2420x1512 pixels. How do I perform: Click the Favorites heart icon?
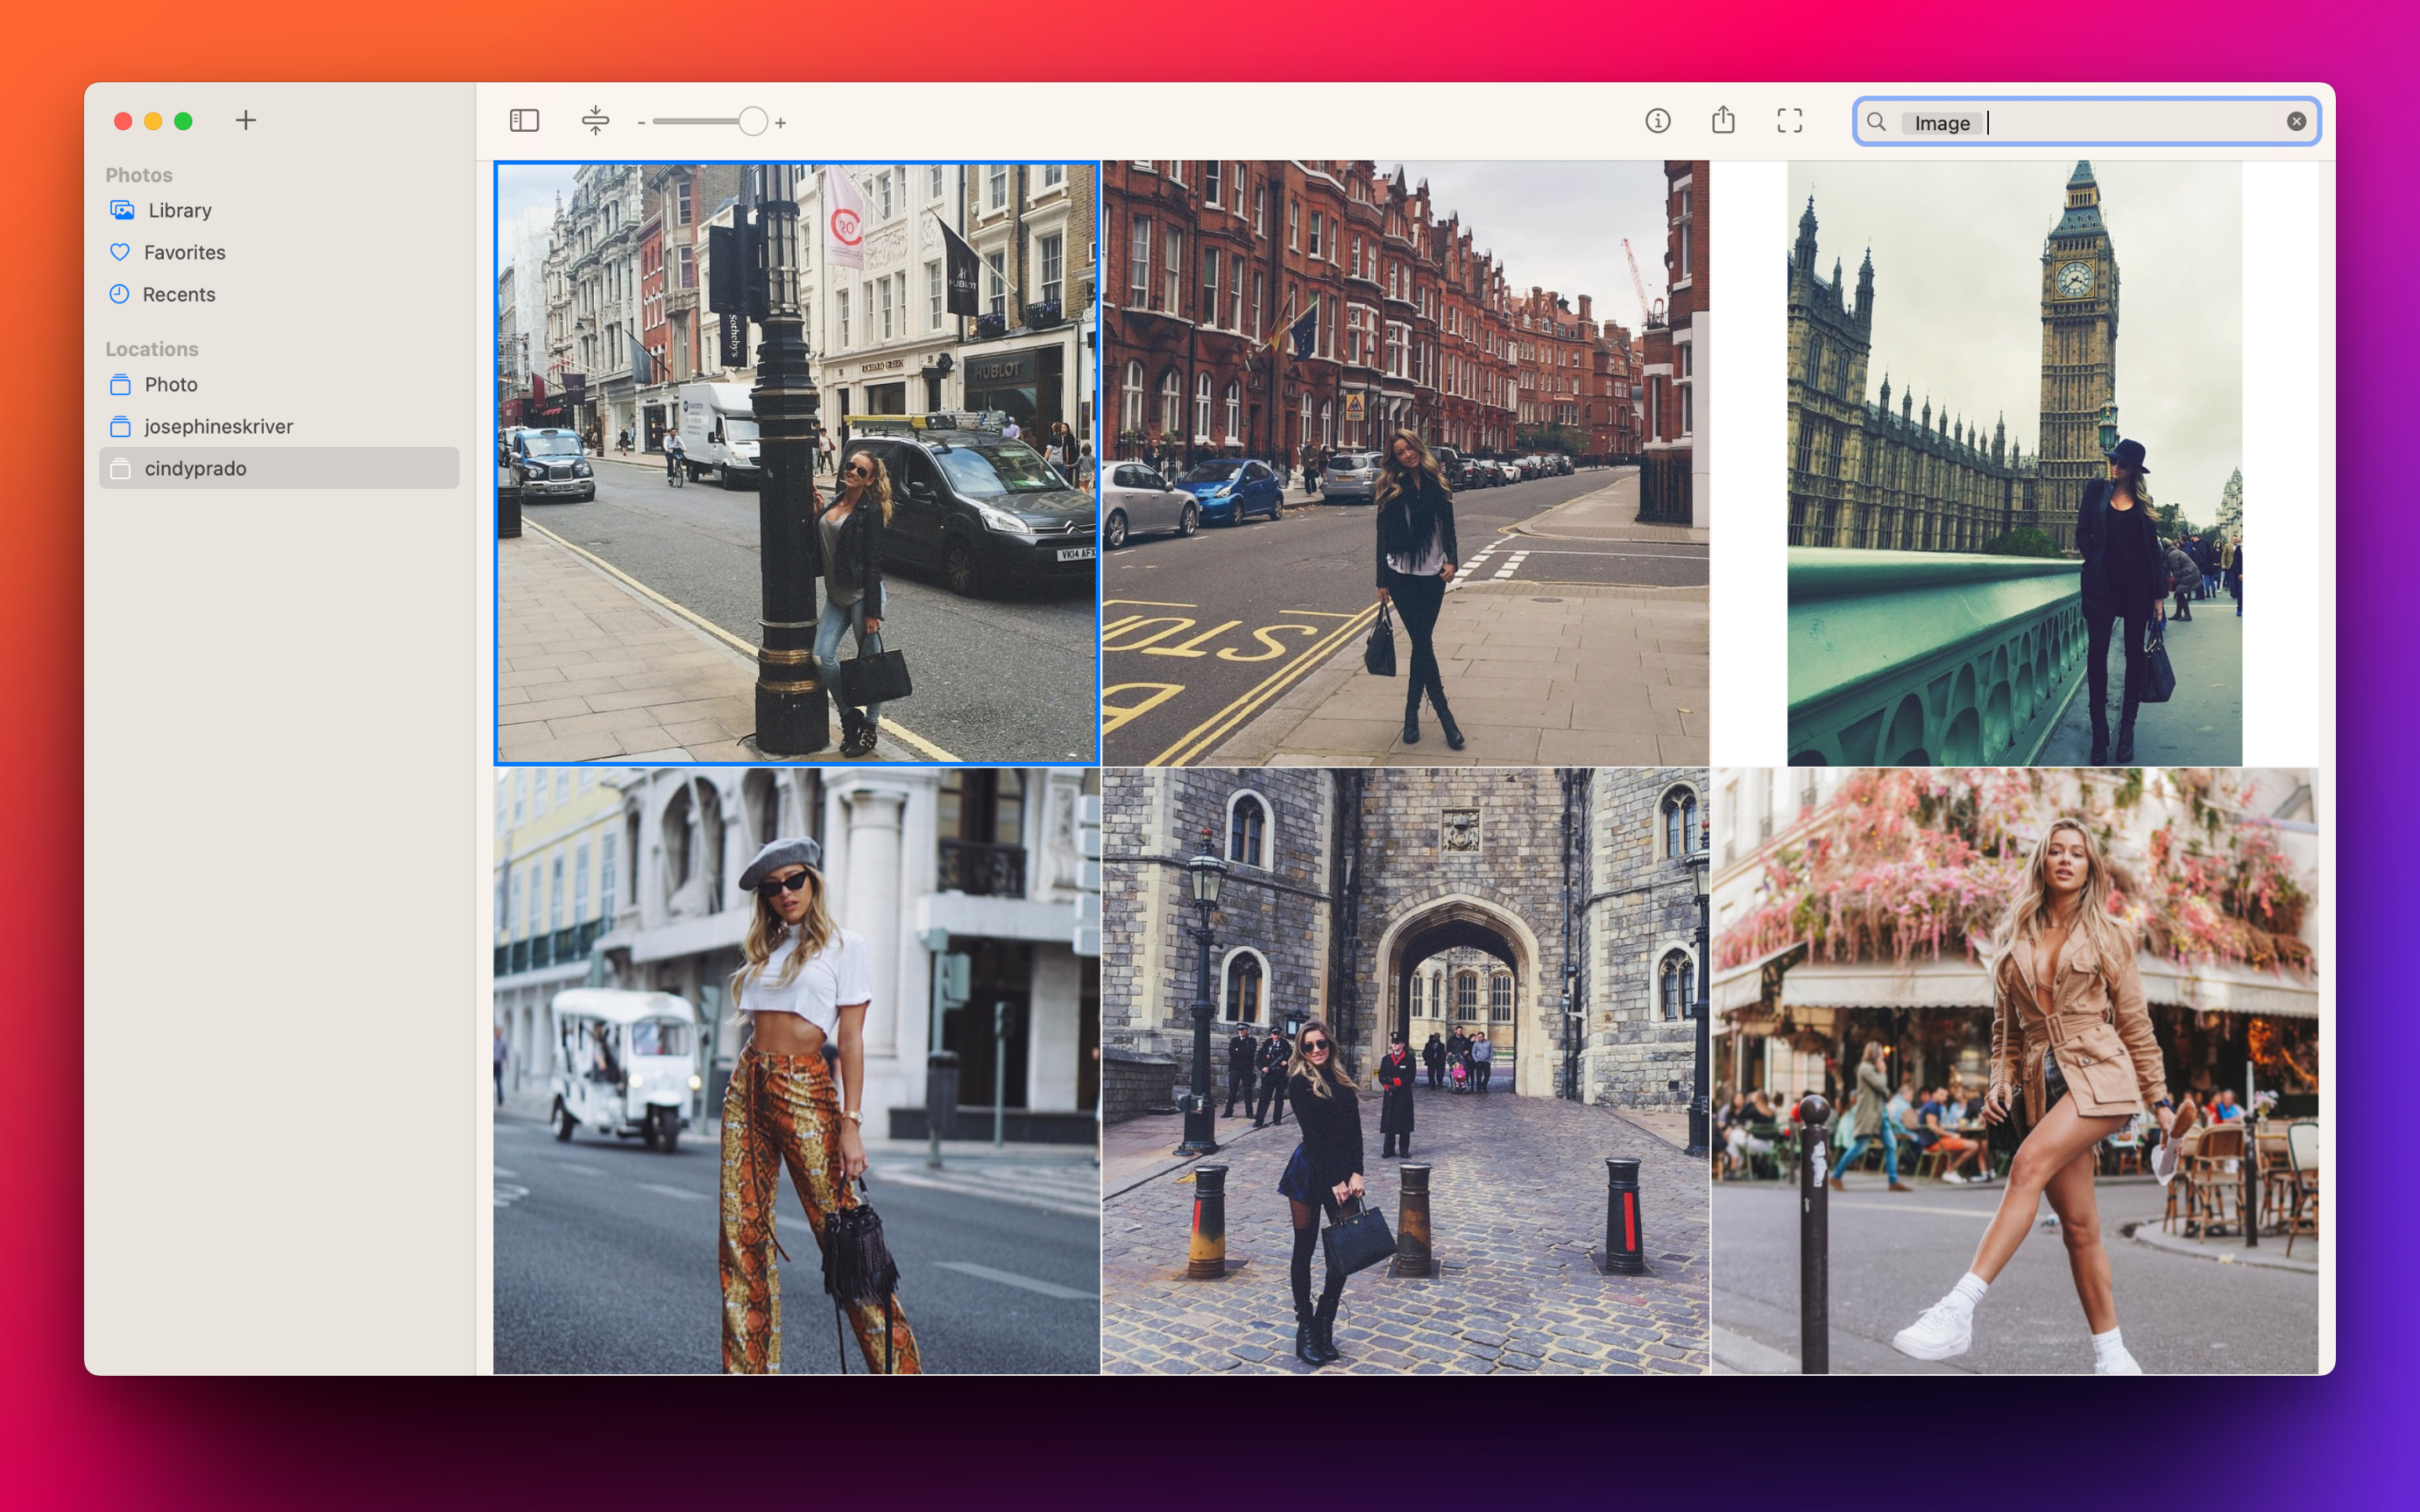coord(120,252)
